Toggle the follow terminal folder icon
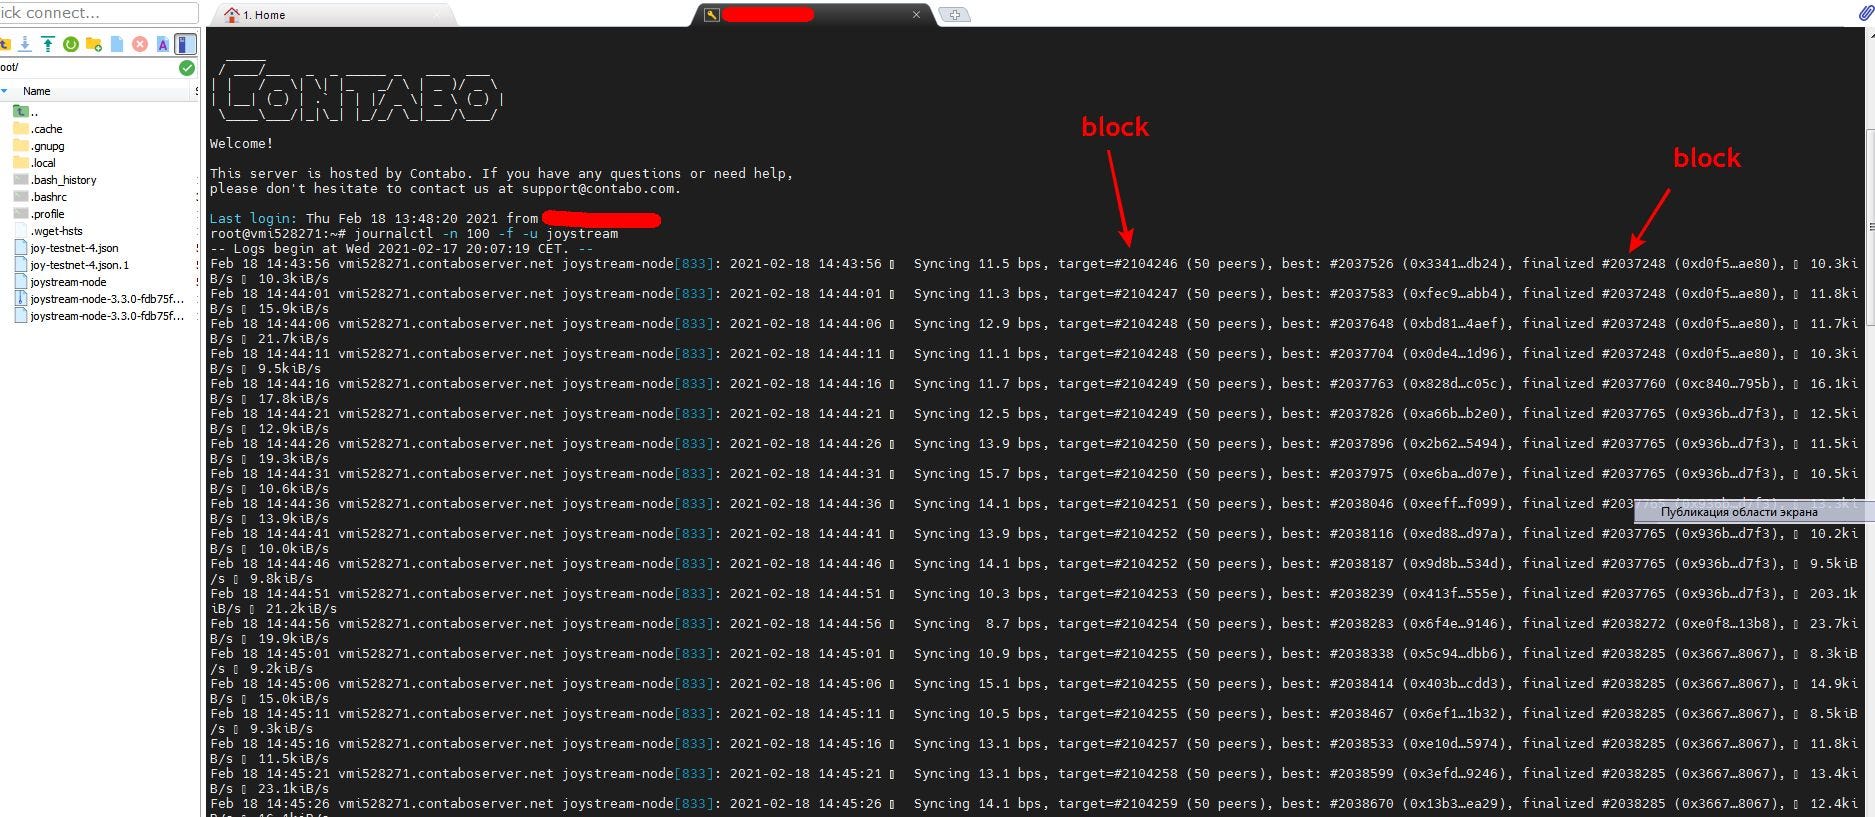 click(184, 44)
